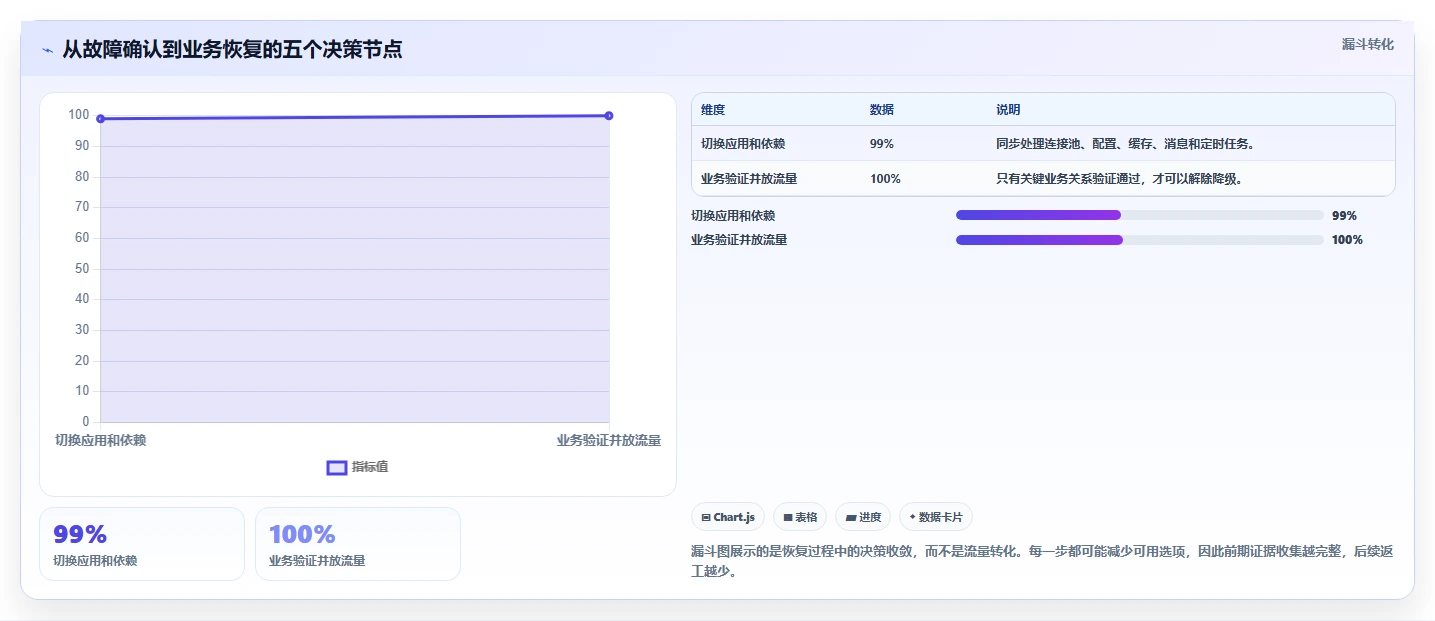Click the 维度 column header
Image resolution: width=1435 pixels, height=621 pixels.
[x=713, y=110]
